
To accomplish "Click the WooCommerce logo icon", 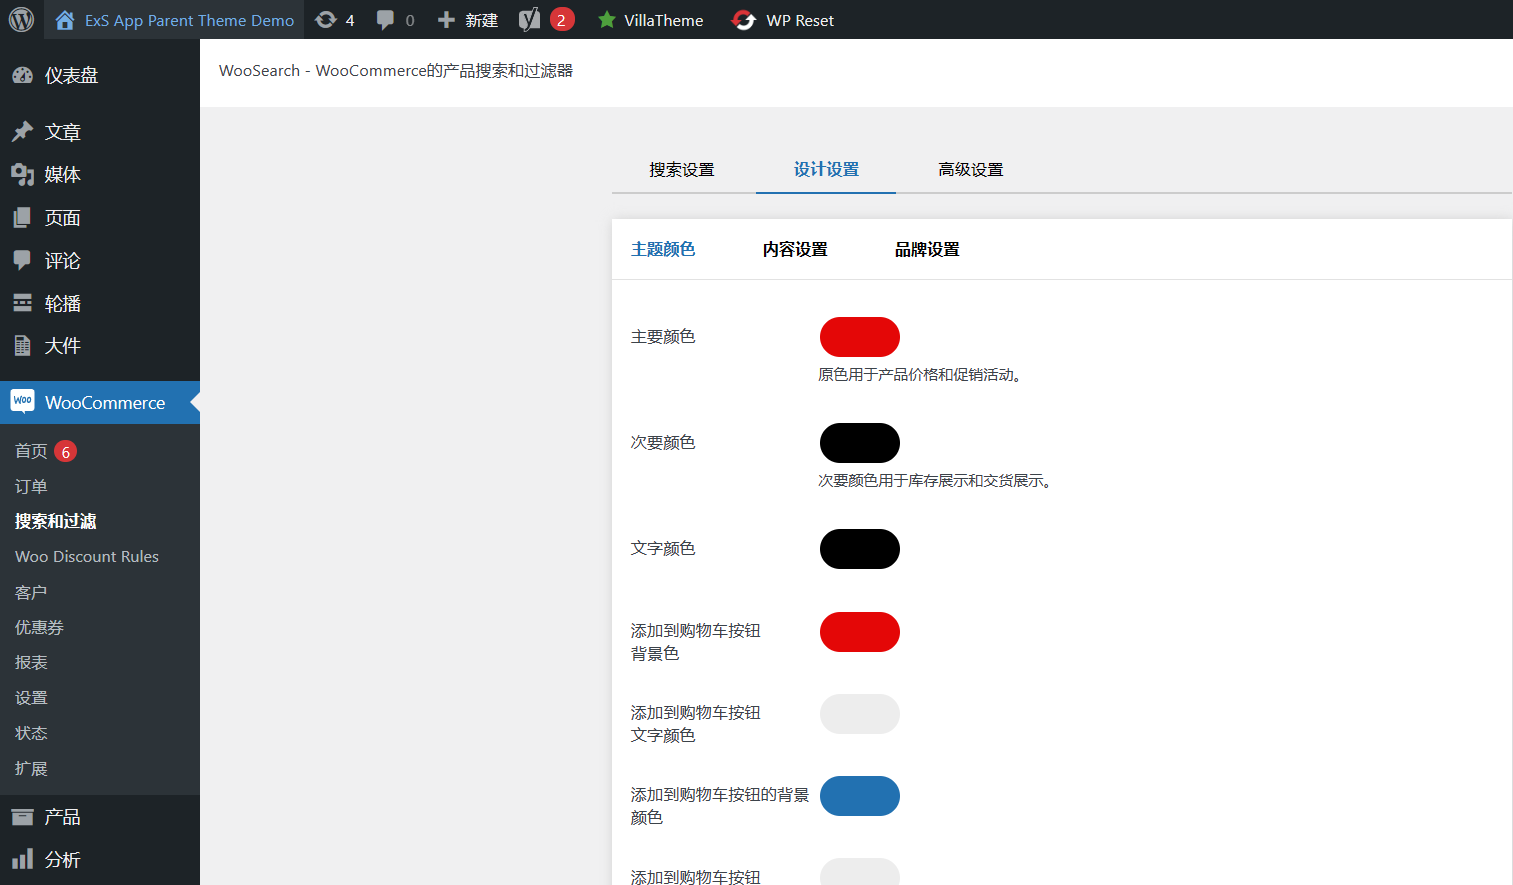I will click(22, 401).
